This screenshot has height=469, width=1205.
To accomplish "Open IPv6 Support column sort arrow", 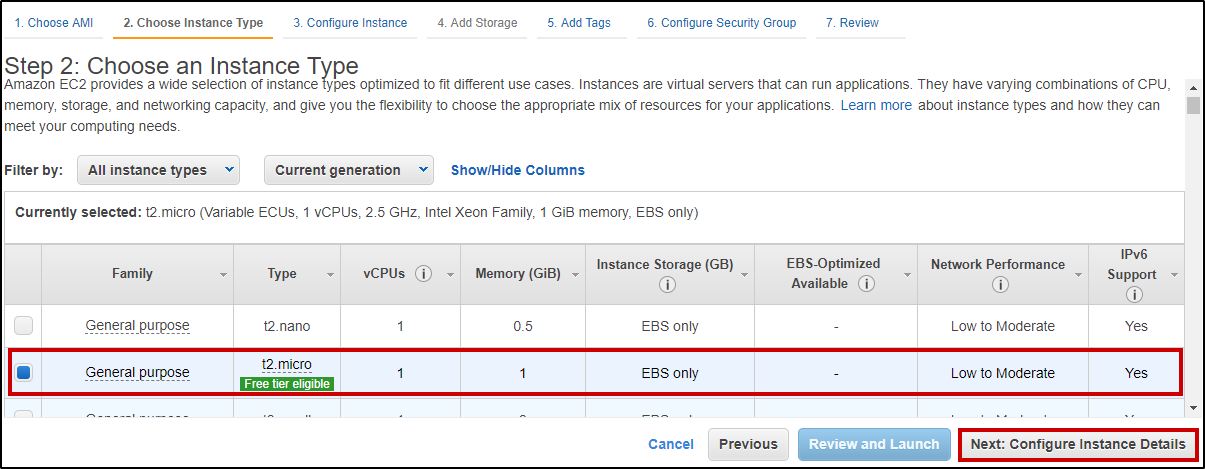I will click(x=1174, y=275).
